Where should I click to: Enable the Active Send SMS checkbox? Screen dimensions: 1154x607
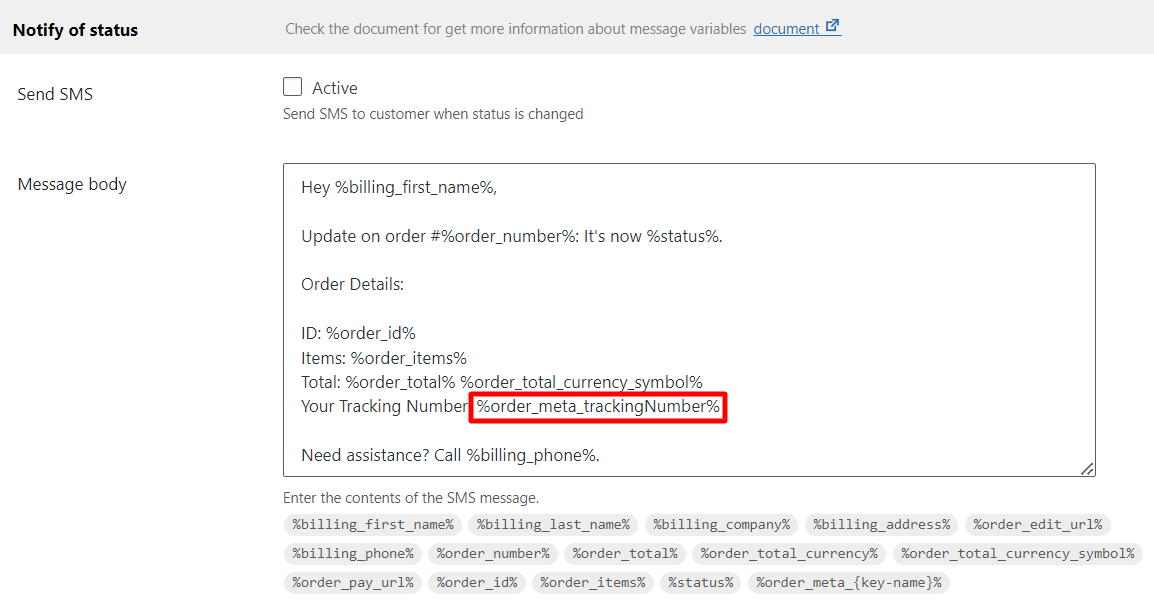[292, 87]
